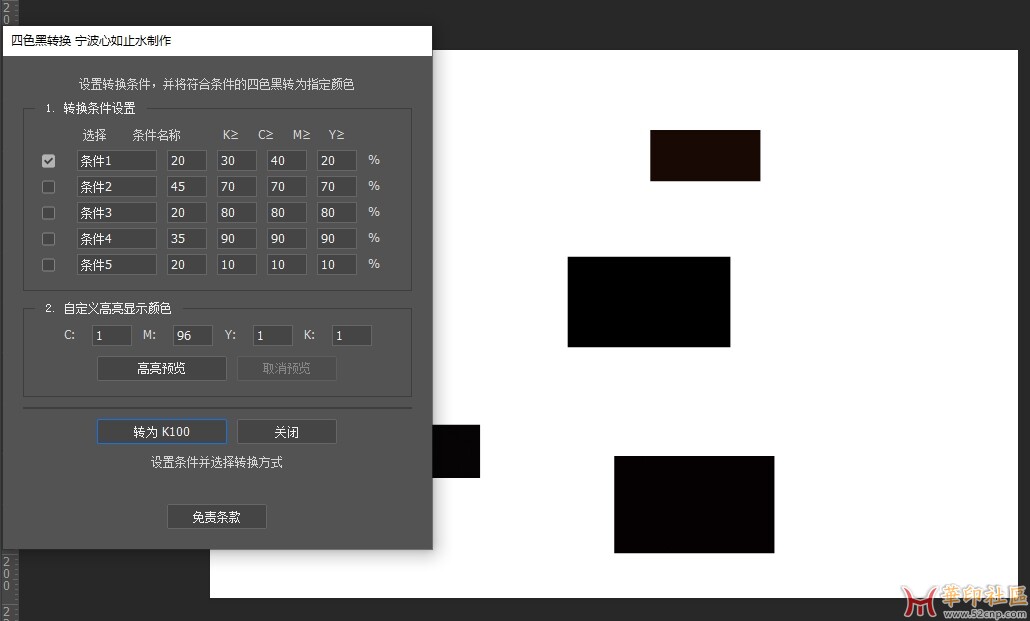
Task: Click the small black rectangle beside the dialog
Action: 457,451
